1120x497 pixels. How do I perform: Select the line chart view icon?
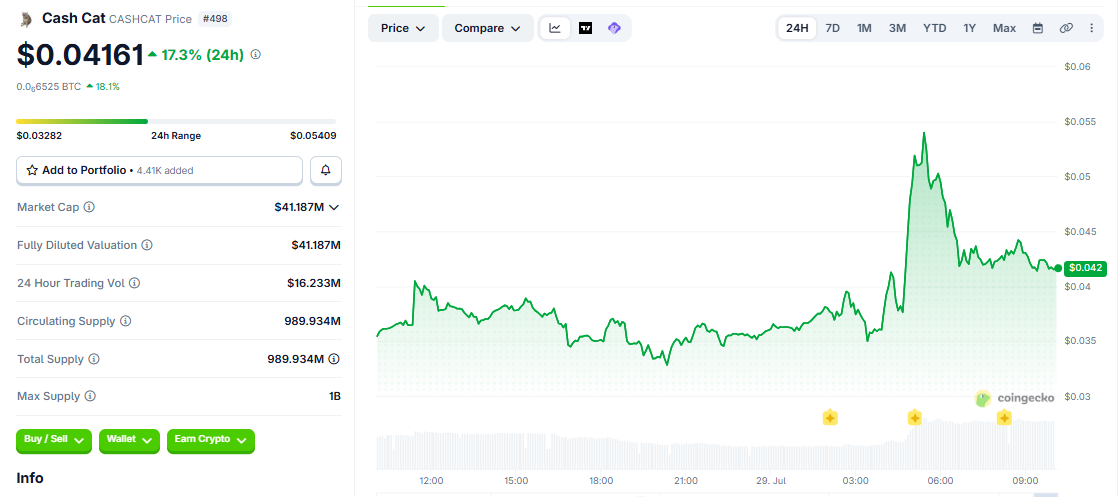[x=555, y=29]
